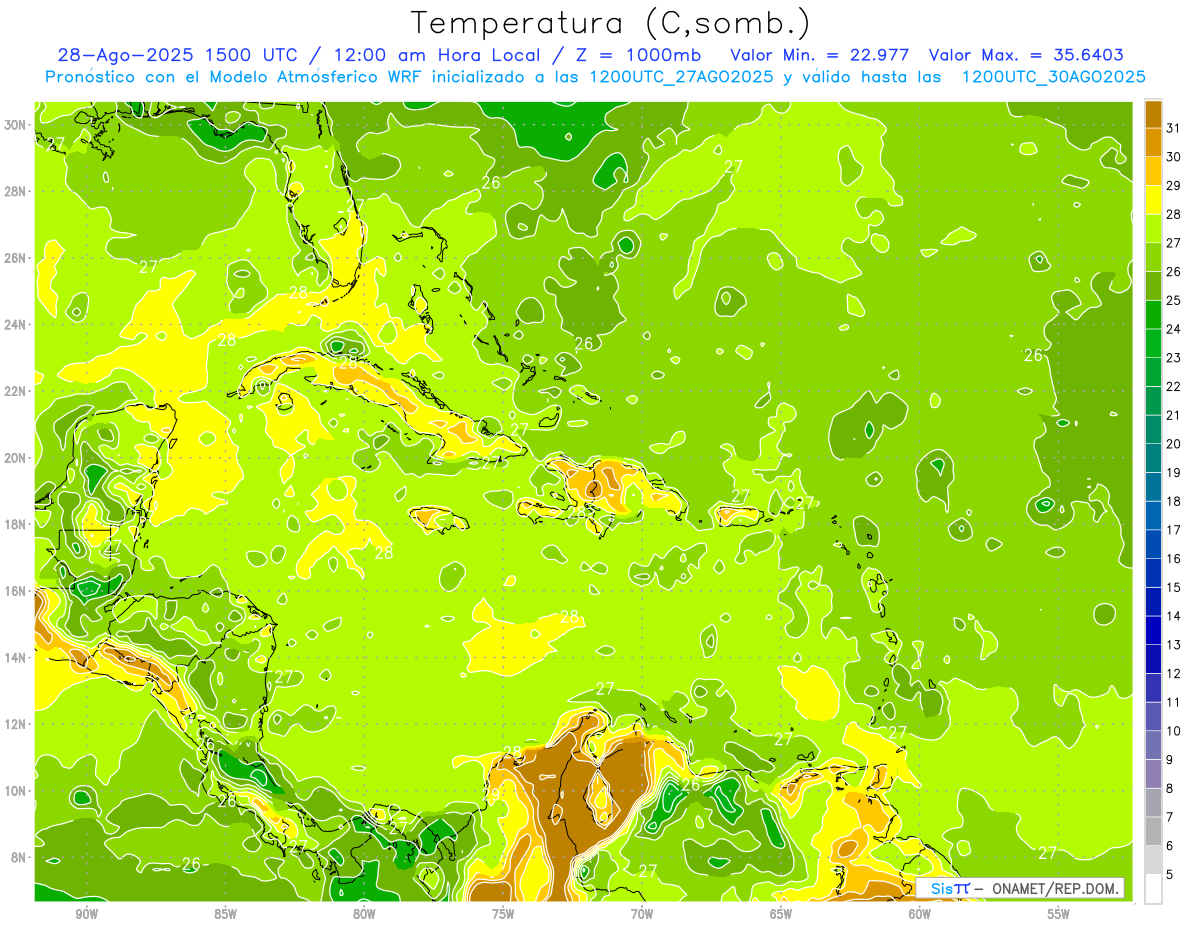Click the '30N' latitude axis label
The width and height of the screenshot is (1200, 927).
tap(17, 124)
